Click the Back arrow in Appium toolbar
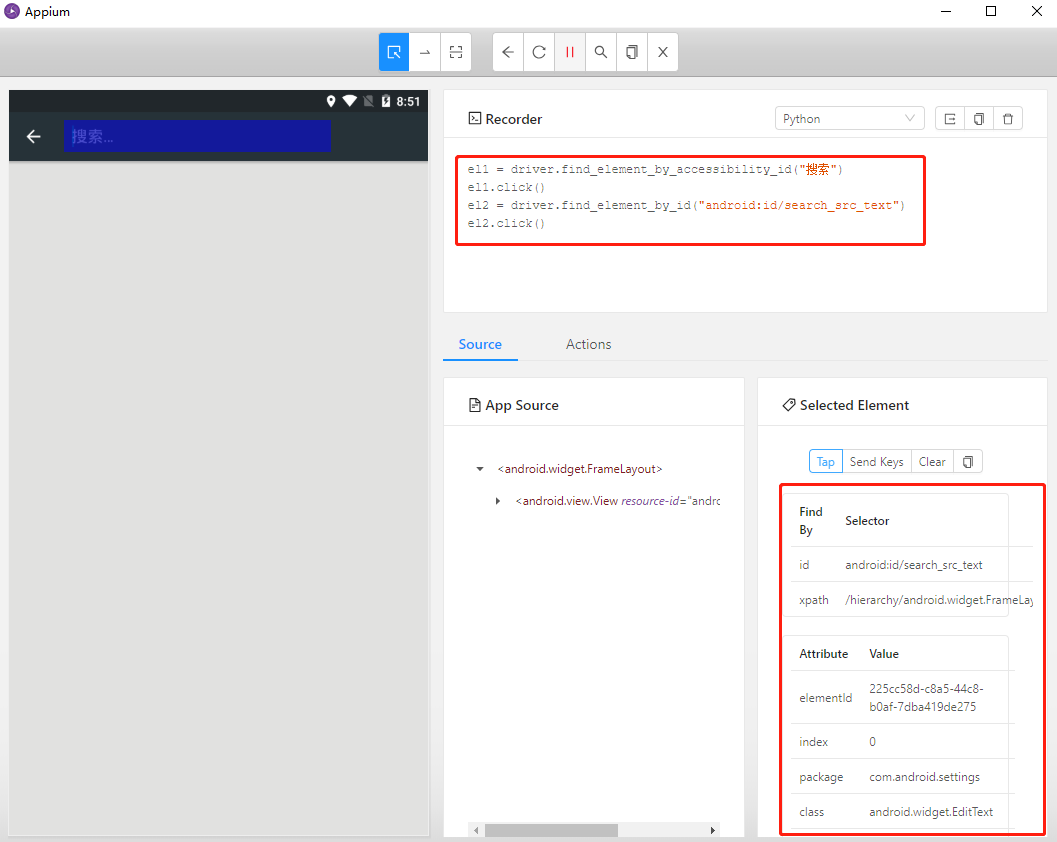Image resolution: width=1057 pixels, height=842 pixels. [x=508, y=52]
